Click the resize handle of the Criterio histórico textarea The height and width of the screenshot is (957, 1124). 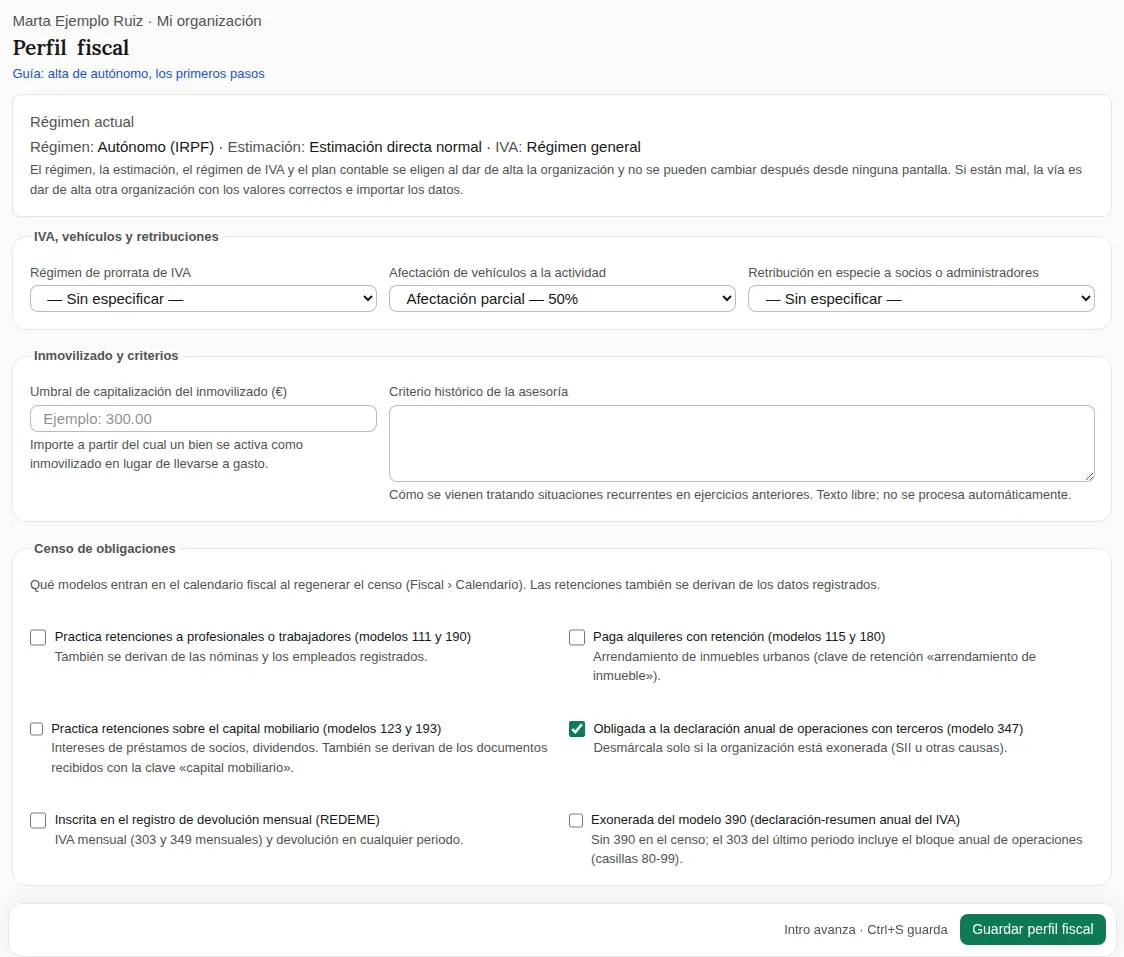pyautogui.click(x=1089, y=476)
